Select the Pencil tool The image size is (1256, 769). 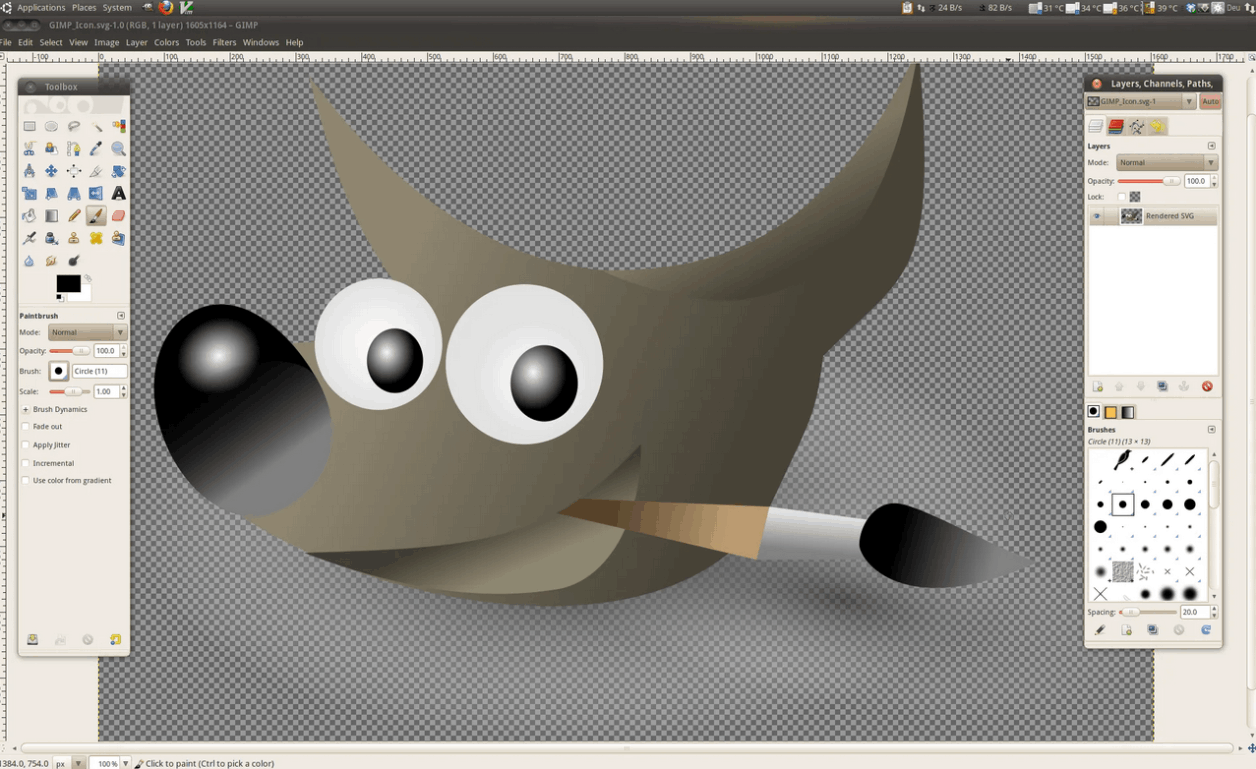pos(74,216)
